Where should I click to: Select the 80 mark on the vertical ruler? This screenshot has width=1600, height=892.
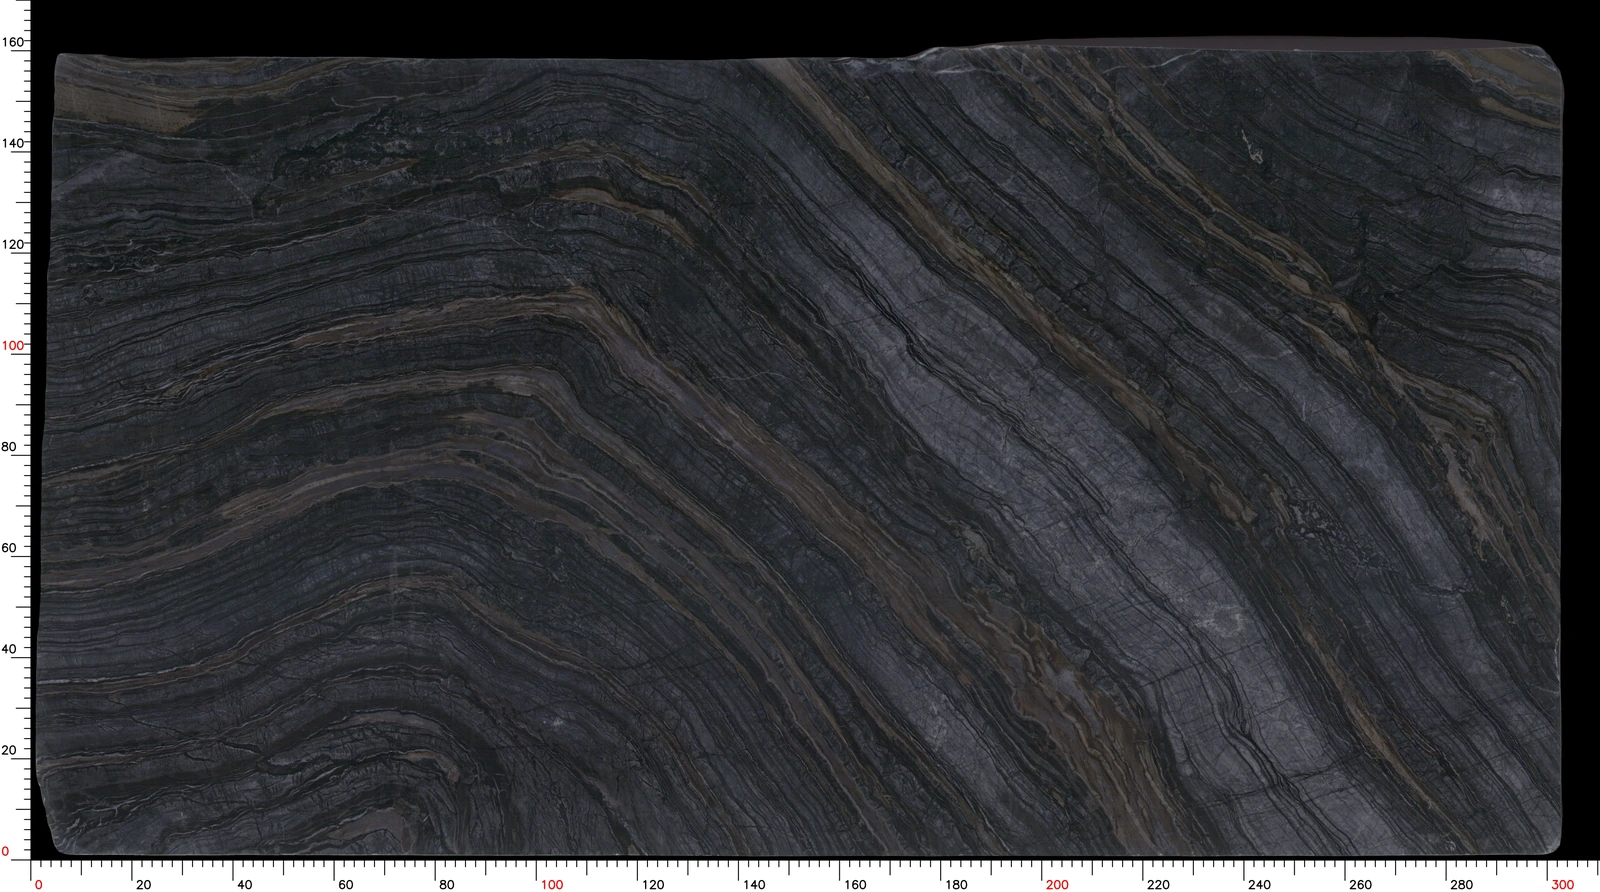(x=9, y=446)
